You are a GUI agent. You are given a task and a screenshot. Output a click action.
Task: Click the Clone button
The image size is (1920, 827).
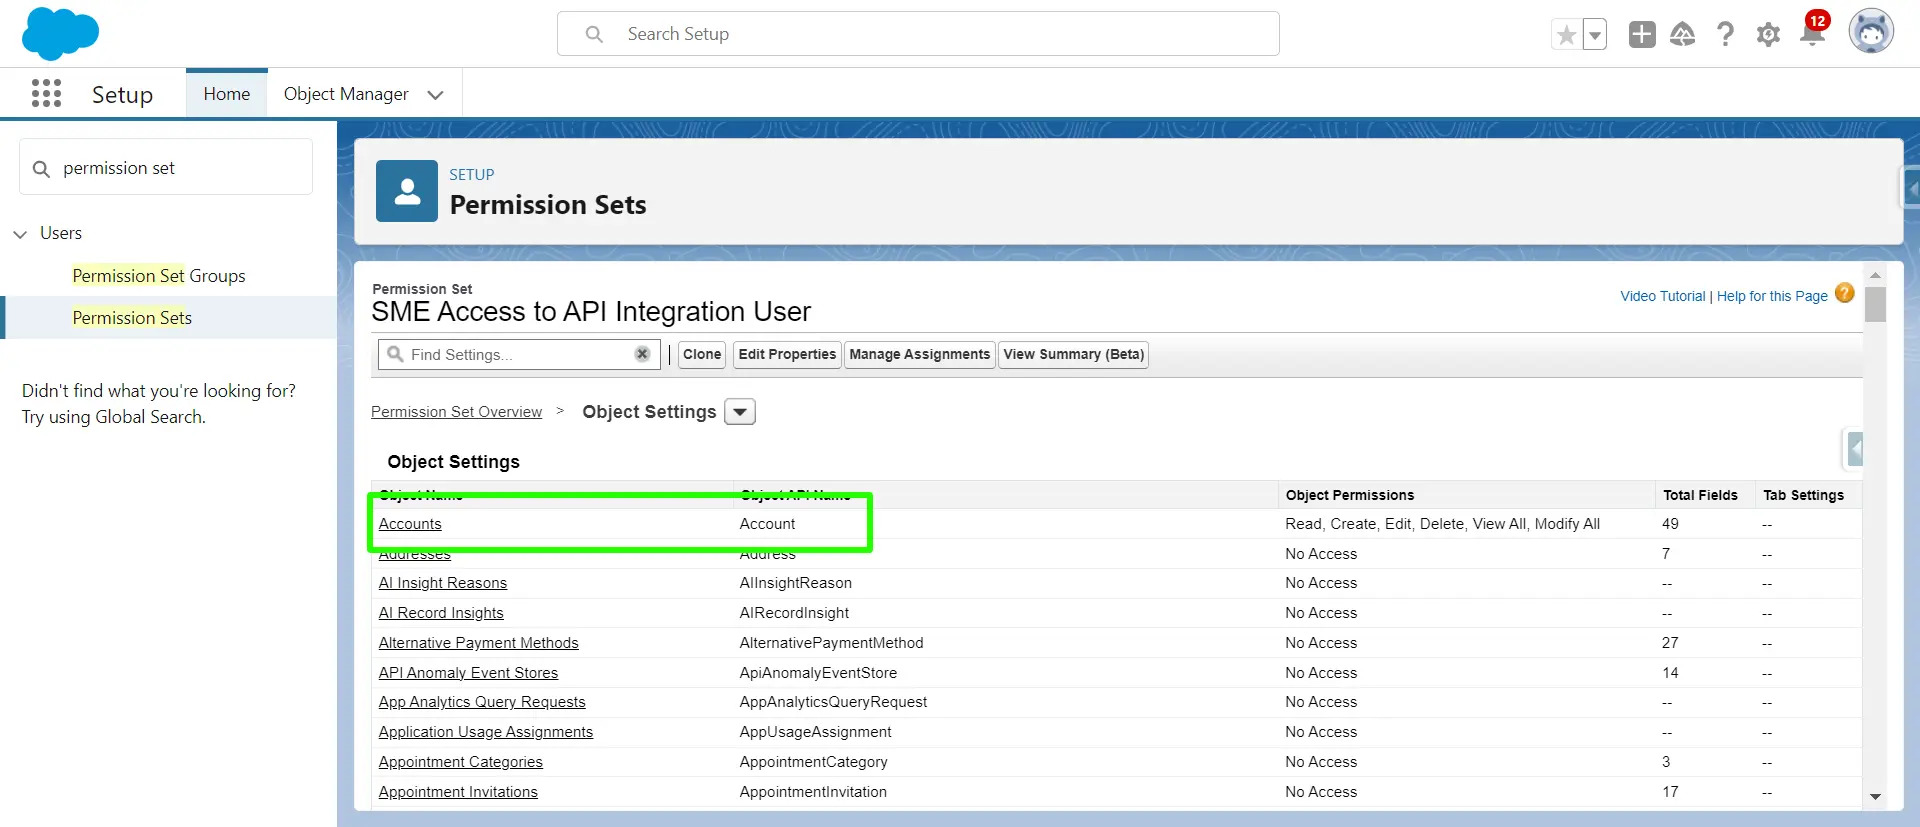pyautogui.click(x=702, y=354)
